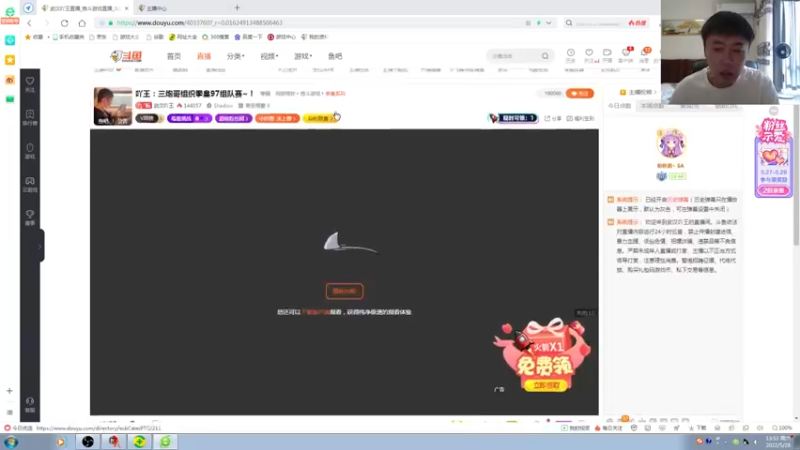The image size is (800, 450).
Task: Click the yellow star favorites icon in browser sidebar
Action: [10, 60]
